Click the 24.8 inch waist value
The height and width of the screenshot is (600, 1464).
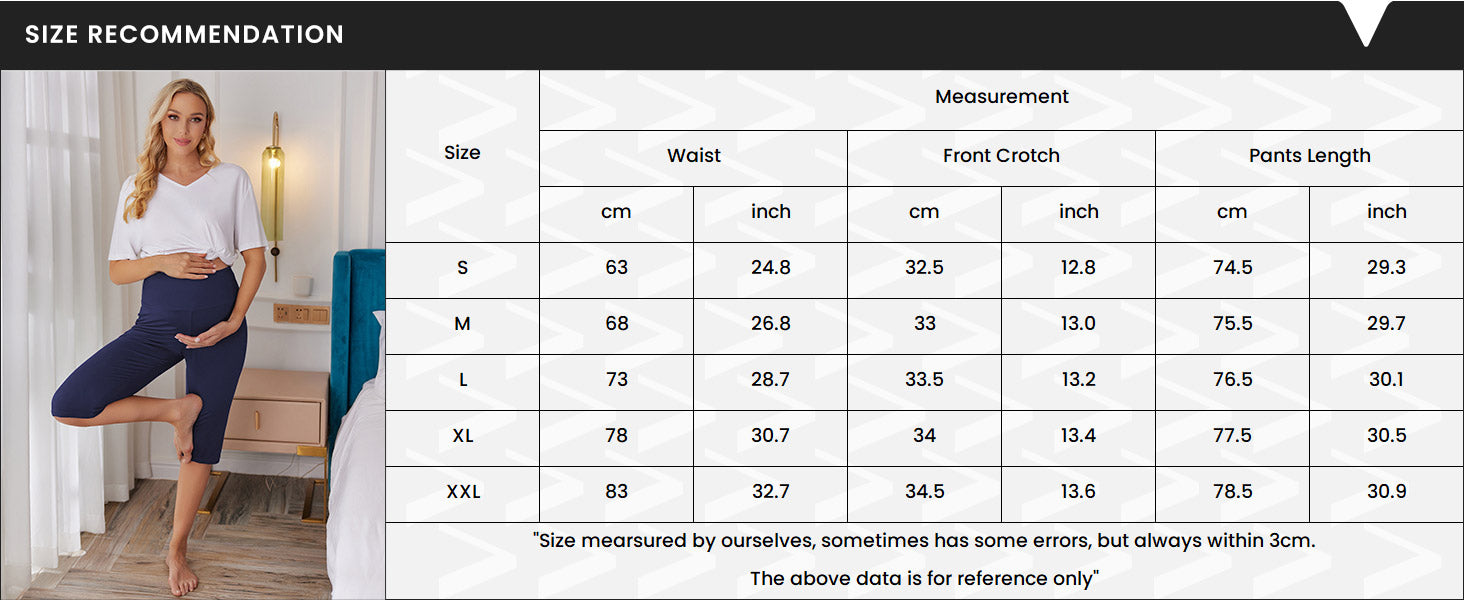(x=770, y=268)
